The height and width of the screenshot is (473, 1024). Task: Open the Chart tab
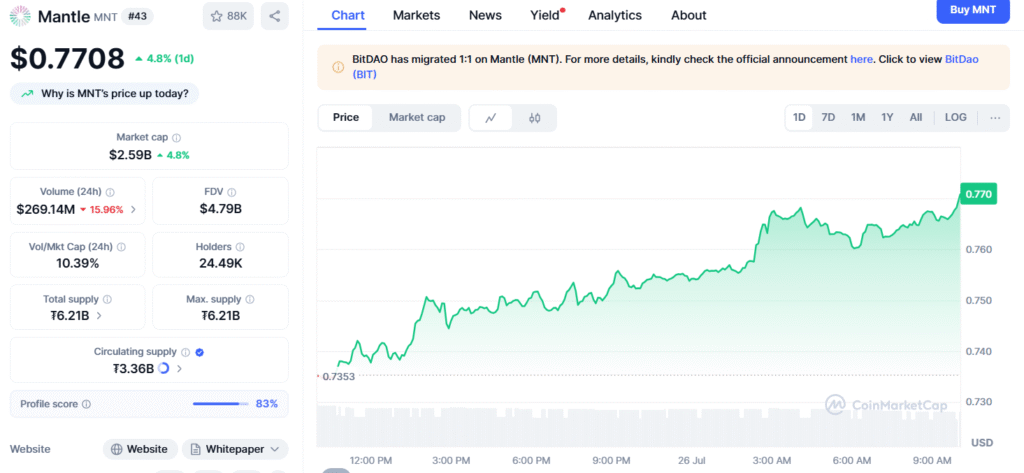(x=348, y=15)
